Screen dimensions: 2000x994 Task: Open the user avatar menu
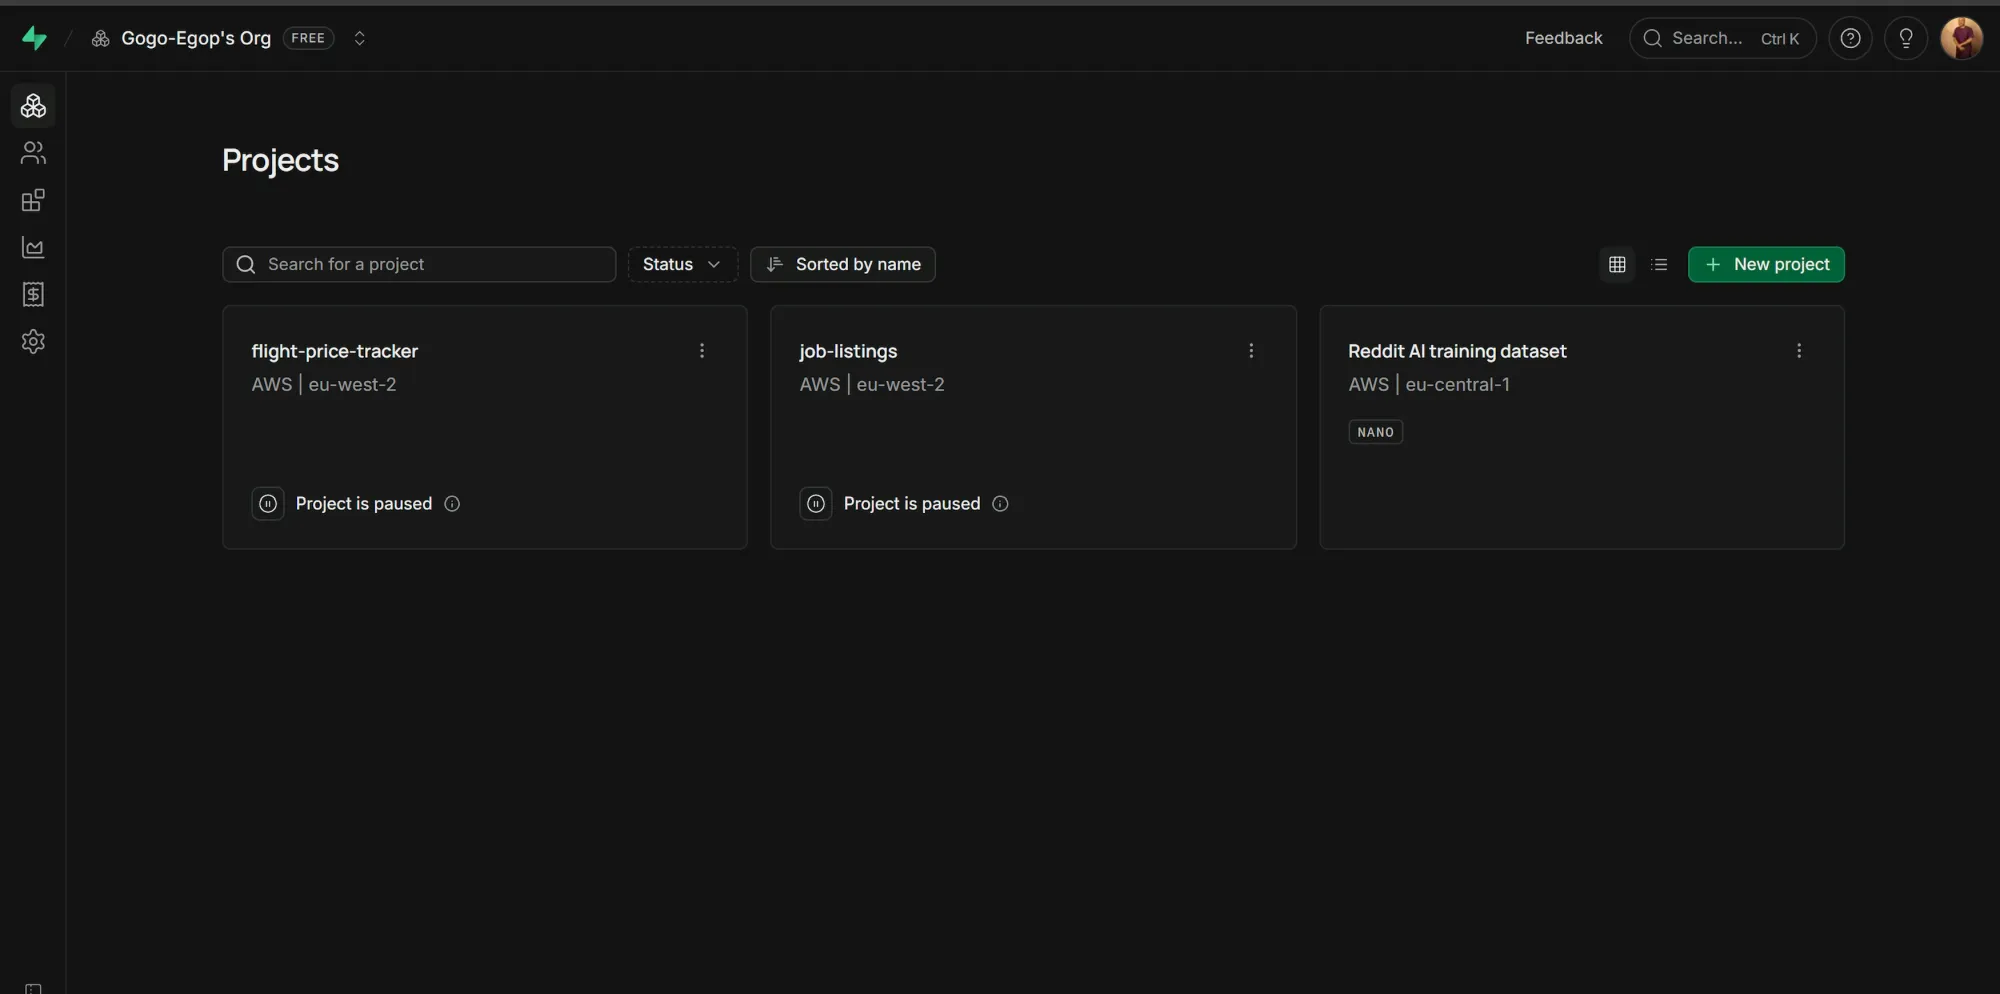pyautogui.click(x=1961, y=38)
